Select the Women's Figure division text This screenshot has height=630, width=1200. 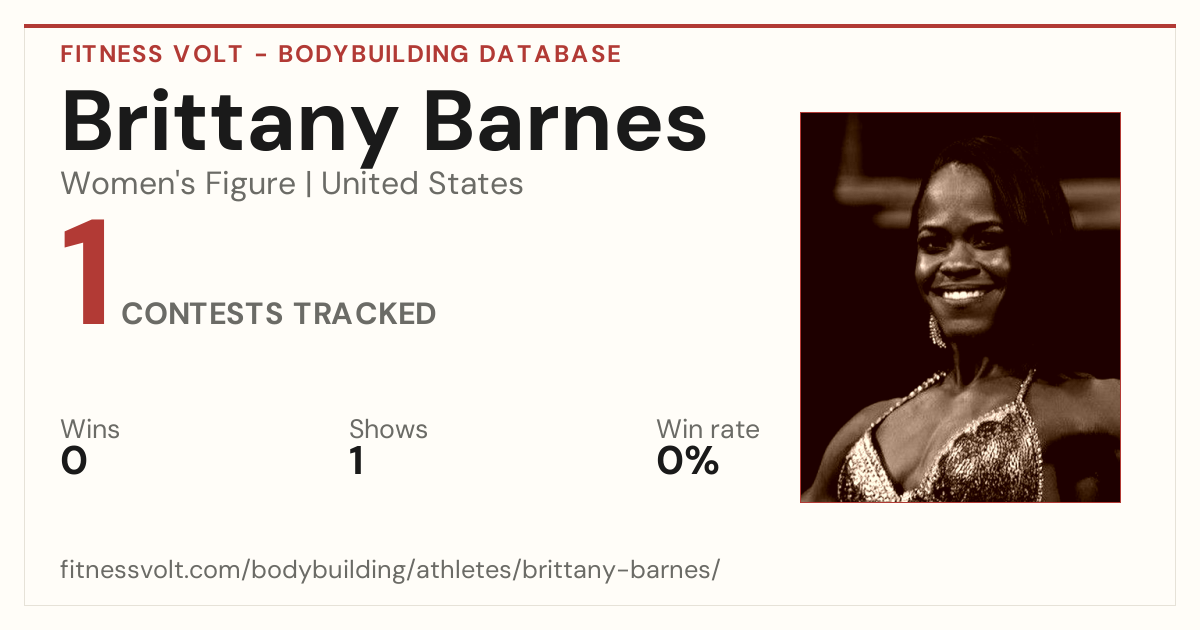pyautogui.click(x=178, y=184)
